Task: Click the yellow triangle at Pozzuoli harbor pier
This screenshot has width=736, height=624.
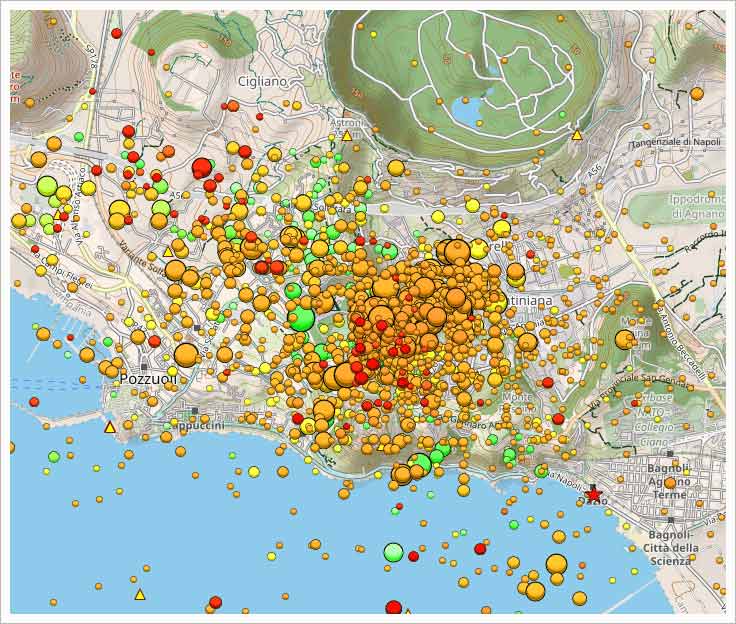Action: (x=110, y=427)
